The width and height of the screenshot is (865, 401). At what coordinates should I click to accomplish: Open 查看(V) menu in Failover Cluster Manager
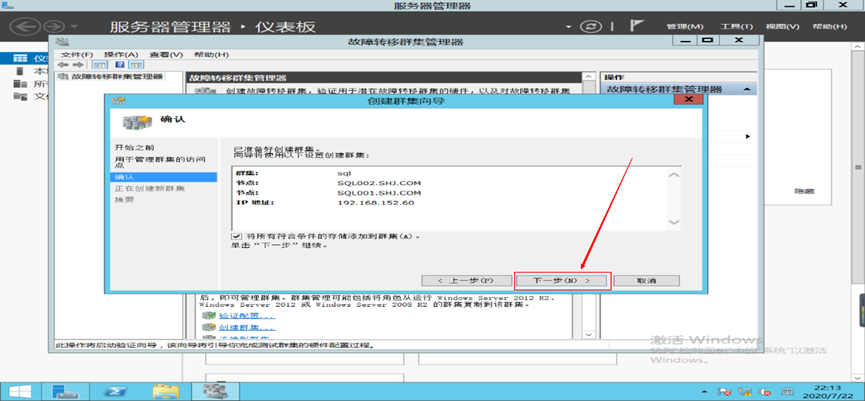[x=165, y=55]
